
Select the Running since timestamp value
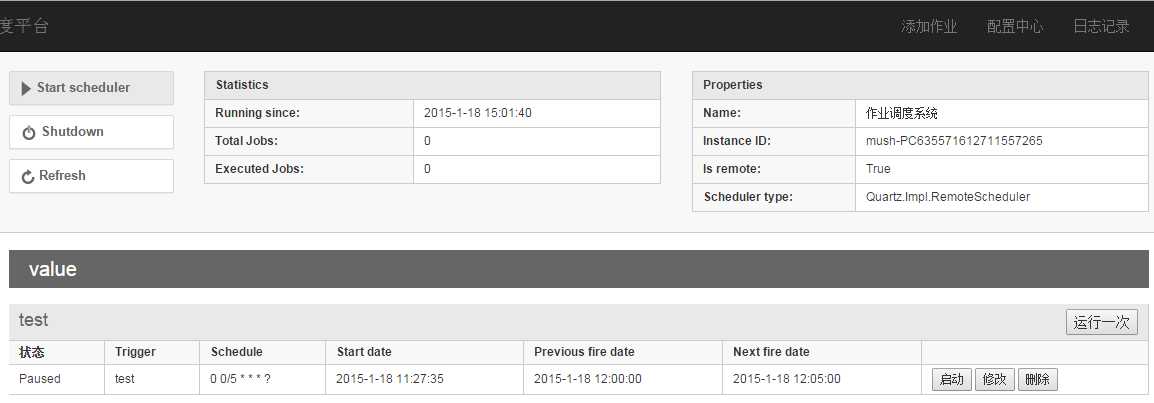[478, 113]
